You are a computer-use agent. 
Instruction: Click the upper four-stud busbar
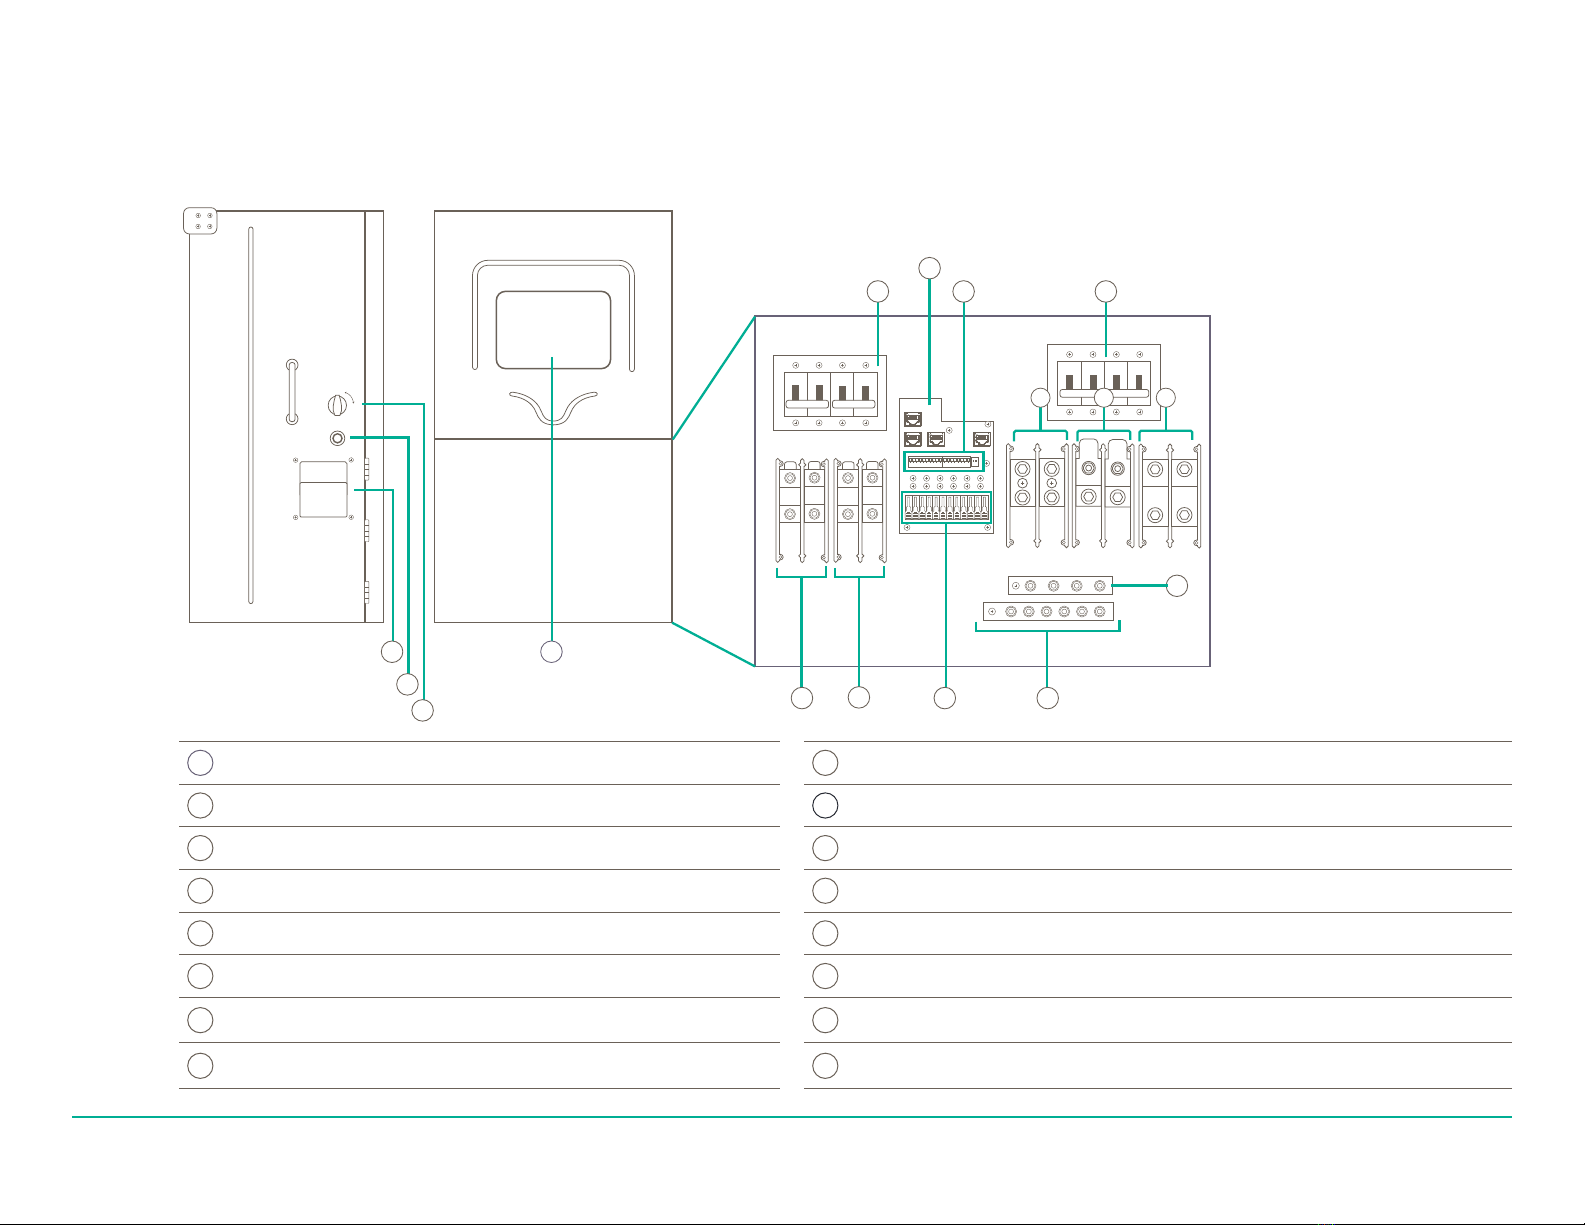[x=1059, y=586]
